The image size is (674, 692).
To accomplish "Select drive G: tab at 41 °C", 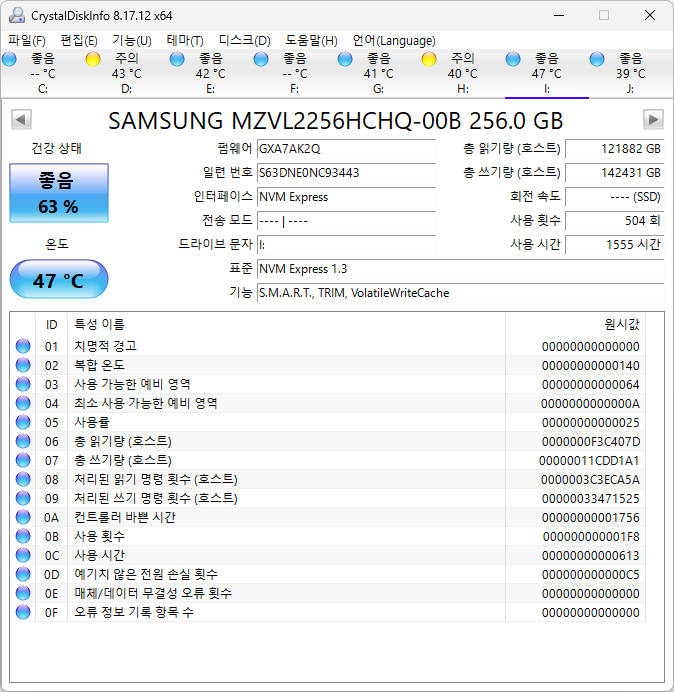I will (378, 73).
